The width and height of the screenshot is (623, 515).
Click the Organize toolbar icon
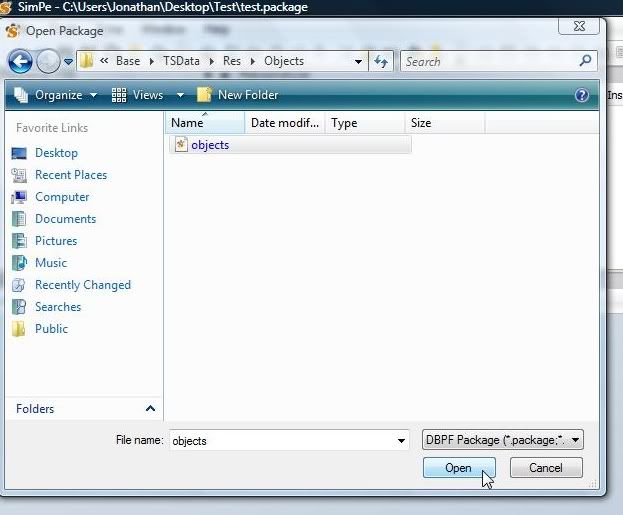tap(21, 95)
